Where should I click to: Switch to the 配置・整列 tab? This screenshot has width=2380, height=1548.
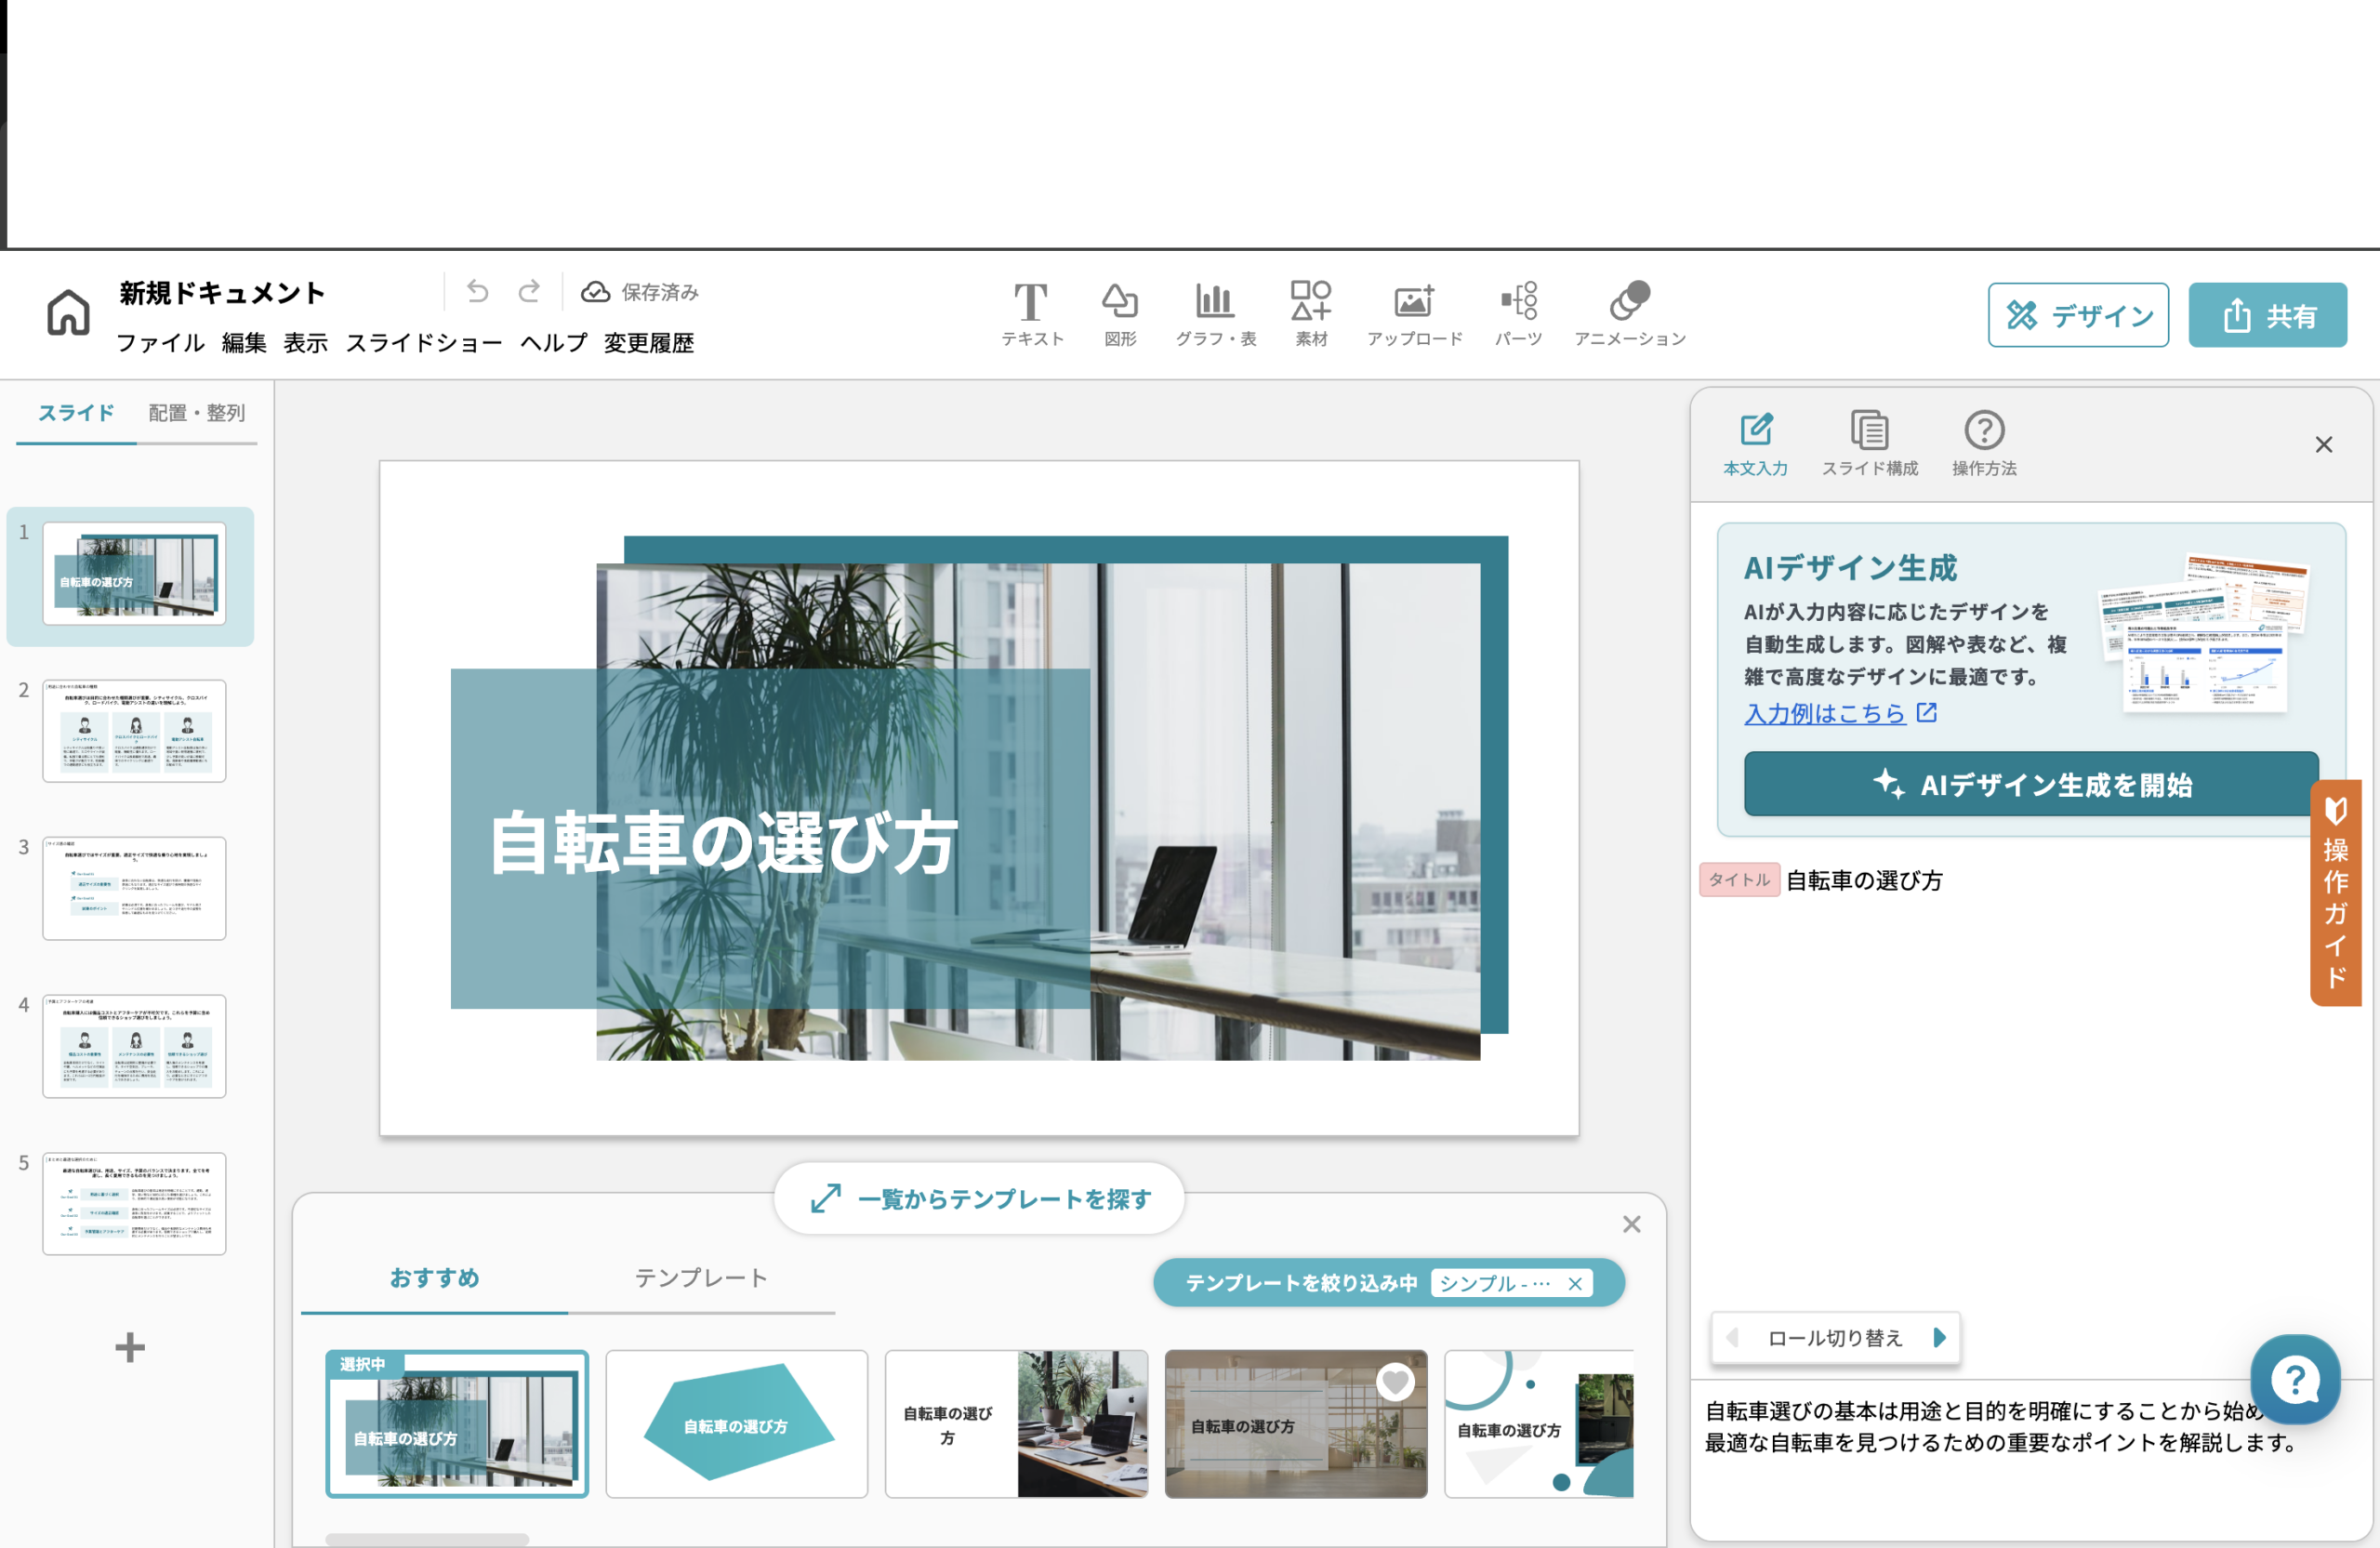(196, 413)
